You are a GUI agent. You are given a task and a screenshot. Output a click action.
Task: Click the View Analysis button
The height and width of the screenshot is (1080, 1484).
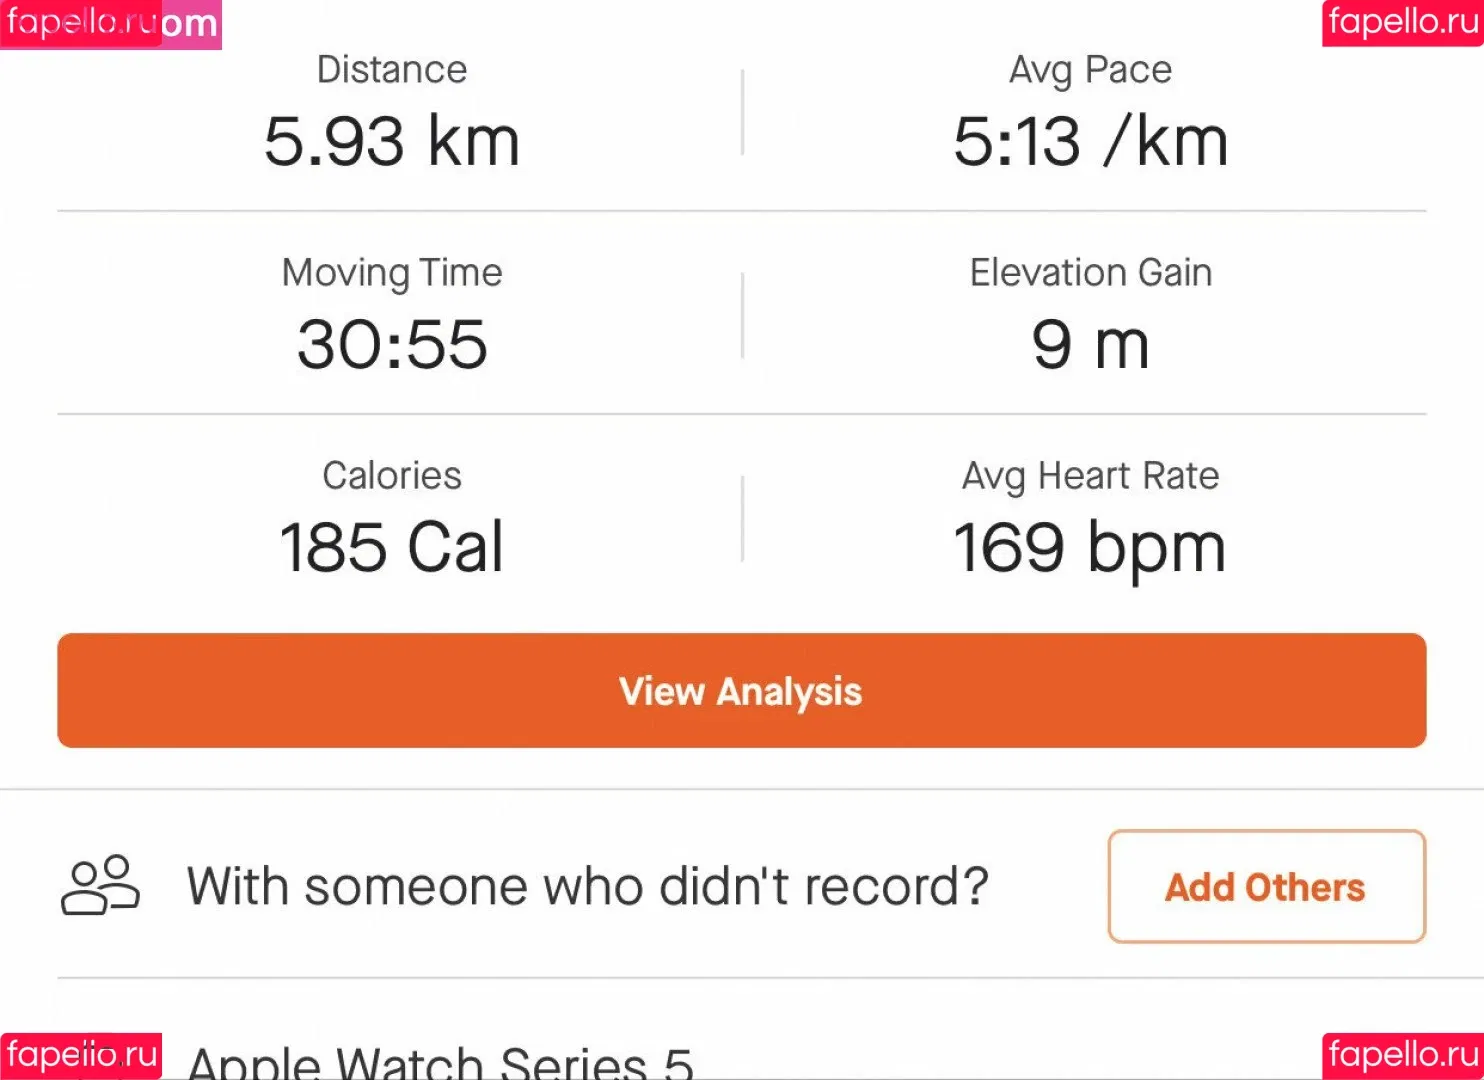pyautogui.click(x=742, y=691)
